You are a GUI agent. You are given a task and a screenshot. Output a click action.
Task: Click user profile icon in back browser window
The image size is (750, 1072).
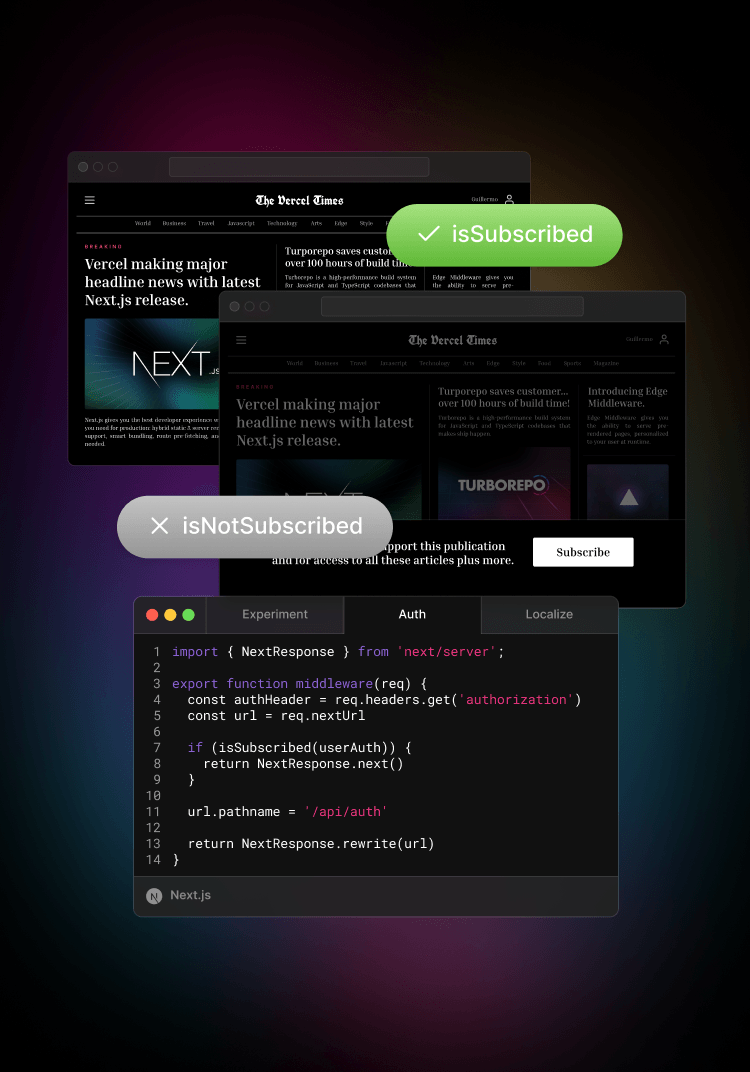[509, 200]
